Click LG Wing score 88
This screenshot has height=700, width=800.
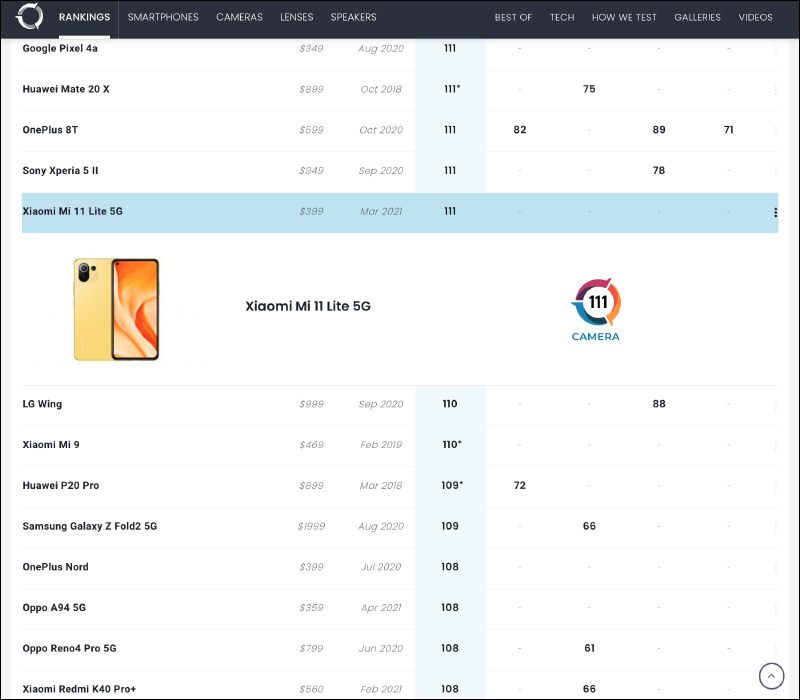pos(659,404)
